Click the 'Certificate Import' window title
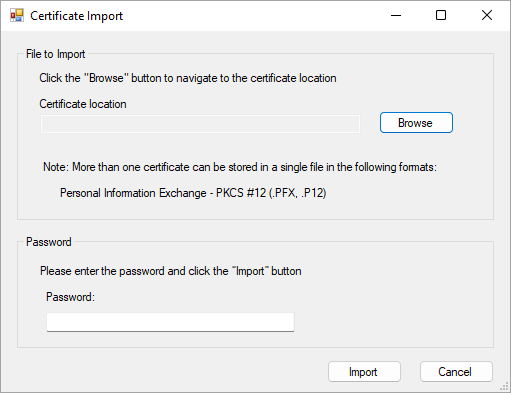The image size is (511, 393). point(76,16)
